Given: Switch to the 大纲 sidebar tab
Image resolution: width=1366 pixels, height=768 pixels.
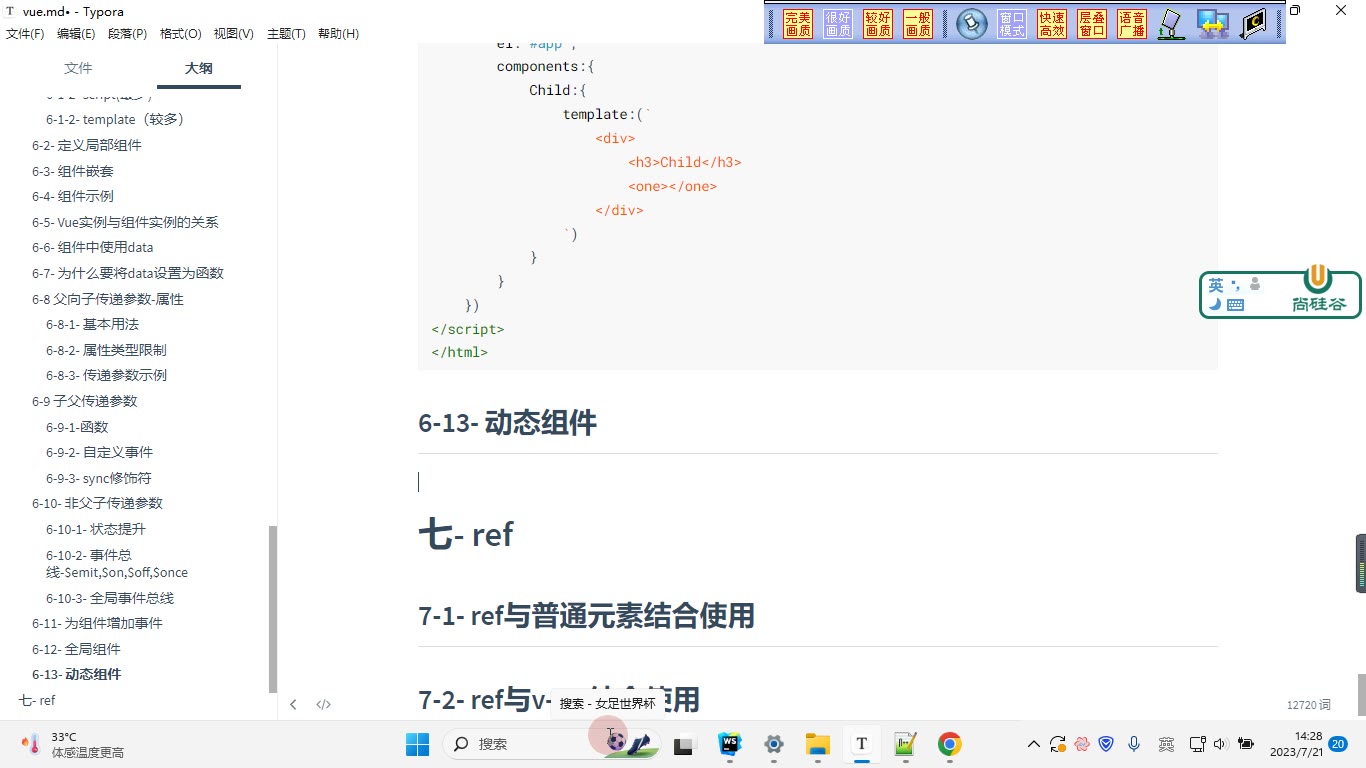Looking at the screenshot, I should pos(199,68).
